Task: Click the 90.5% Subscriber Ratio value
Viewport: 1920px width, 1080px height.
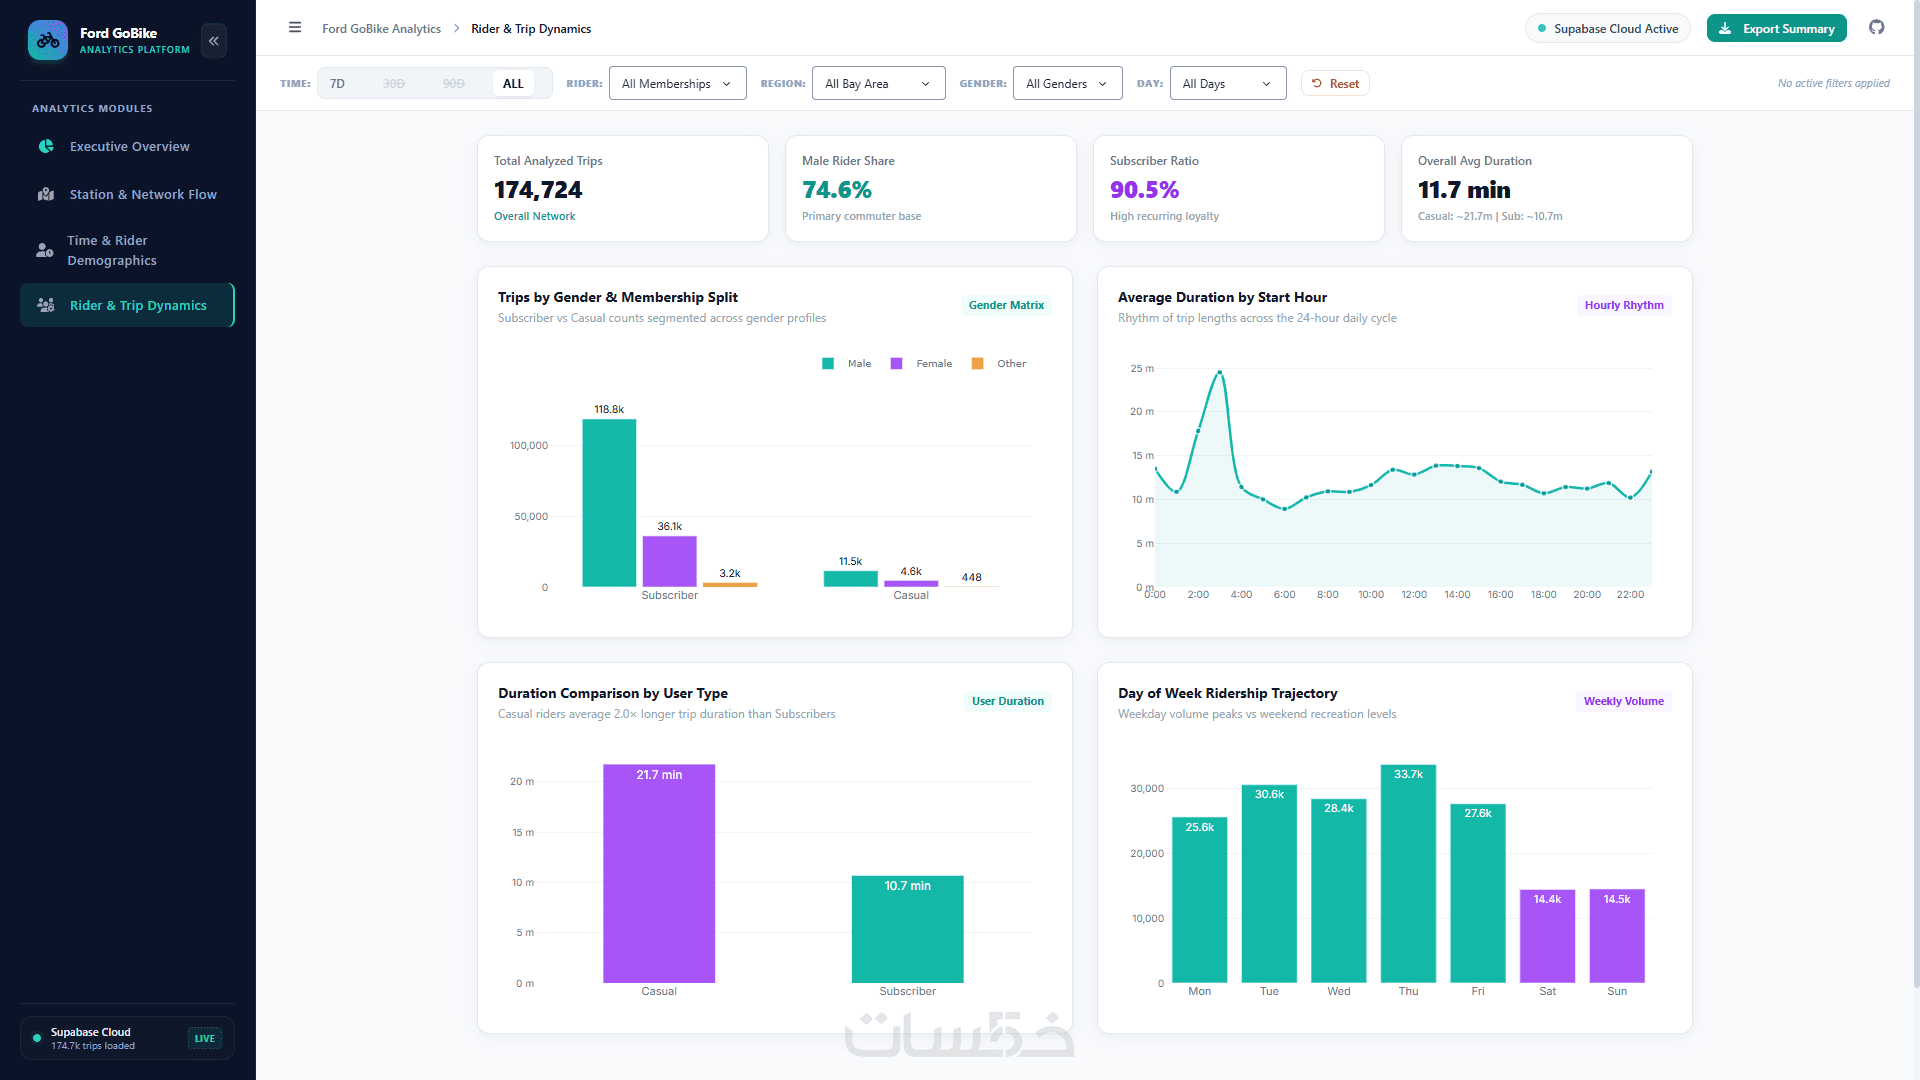Action: click(1145, 189)
